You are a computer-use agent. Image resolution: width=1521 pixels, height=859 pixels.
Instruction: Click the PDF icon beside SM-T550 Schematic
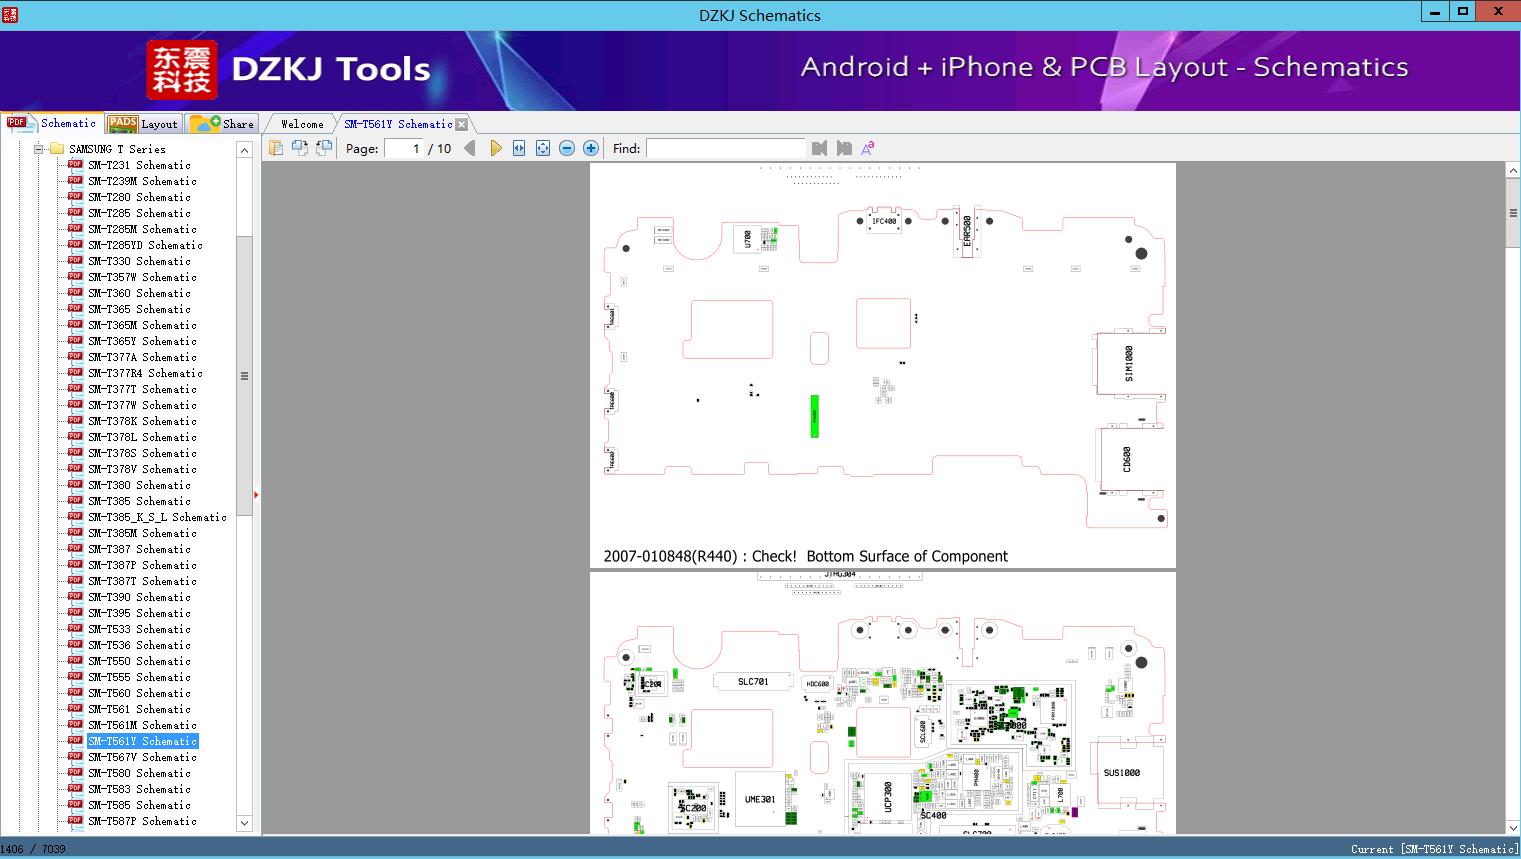point(75,661)
